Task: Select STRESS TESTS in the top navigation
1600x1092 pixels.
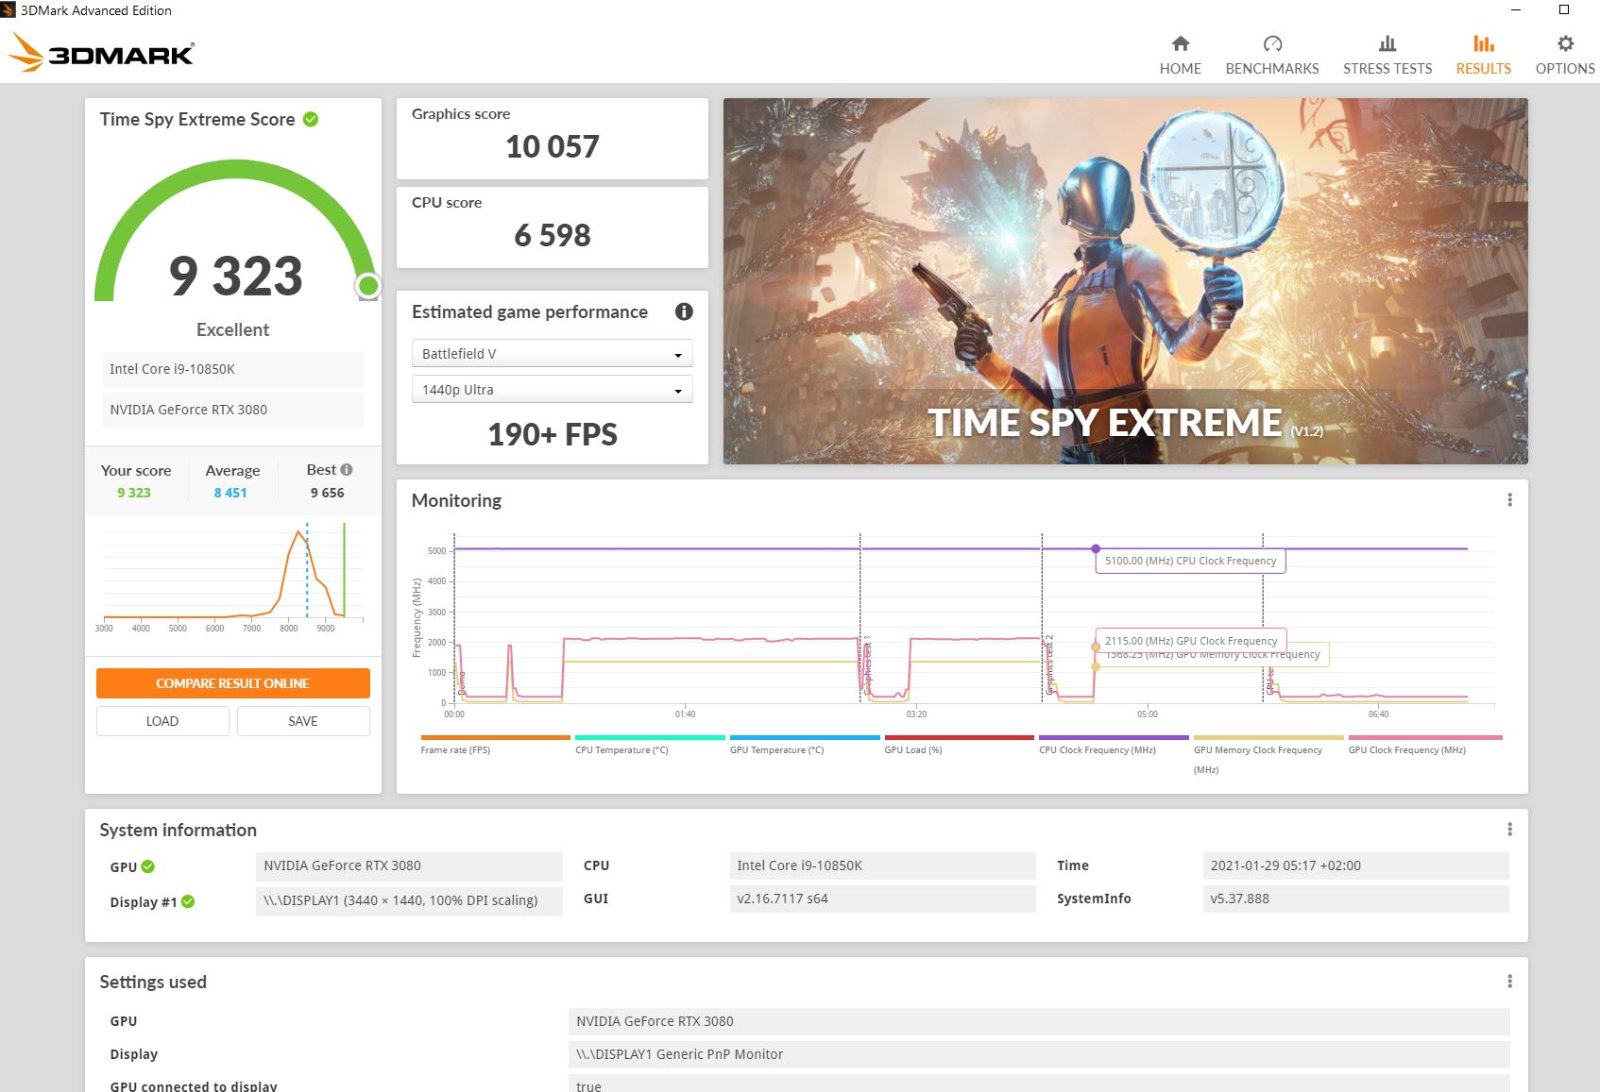Action: tap(1387, 68)
